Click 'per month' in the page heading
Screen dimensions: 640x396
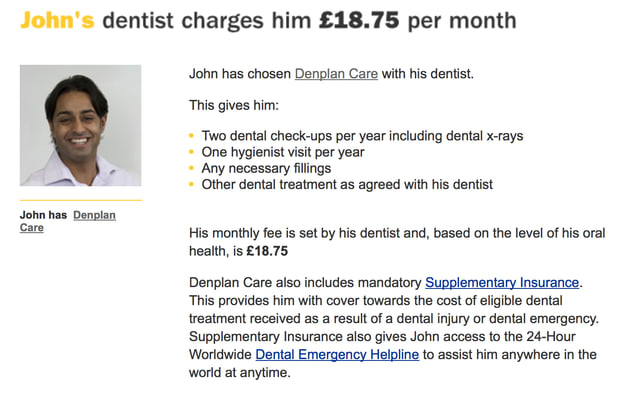(x=462, y=21)
